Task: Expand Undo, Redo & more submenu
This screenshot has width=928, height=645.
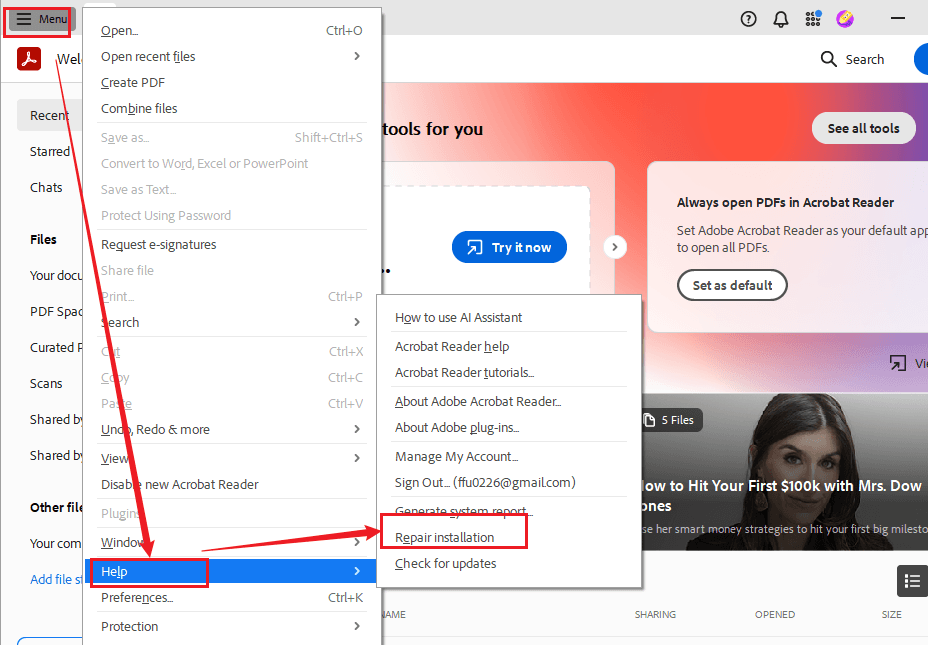Action: (x=356, y=430)
